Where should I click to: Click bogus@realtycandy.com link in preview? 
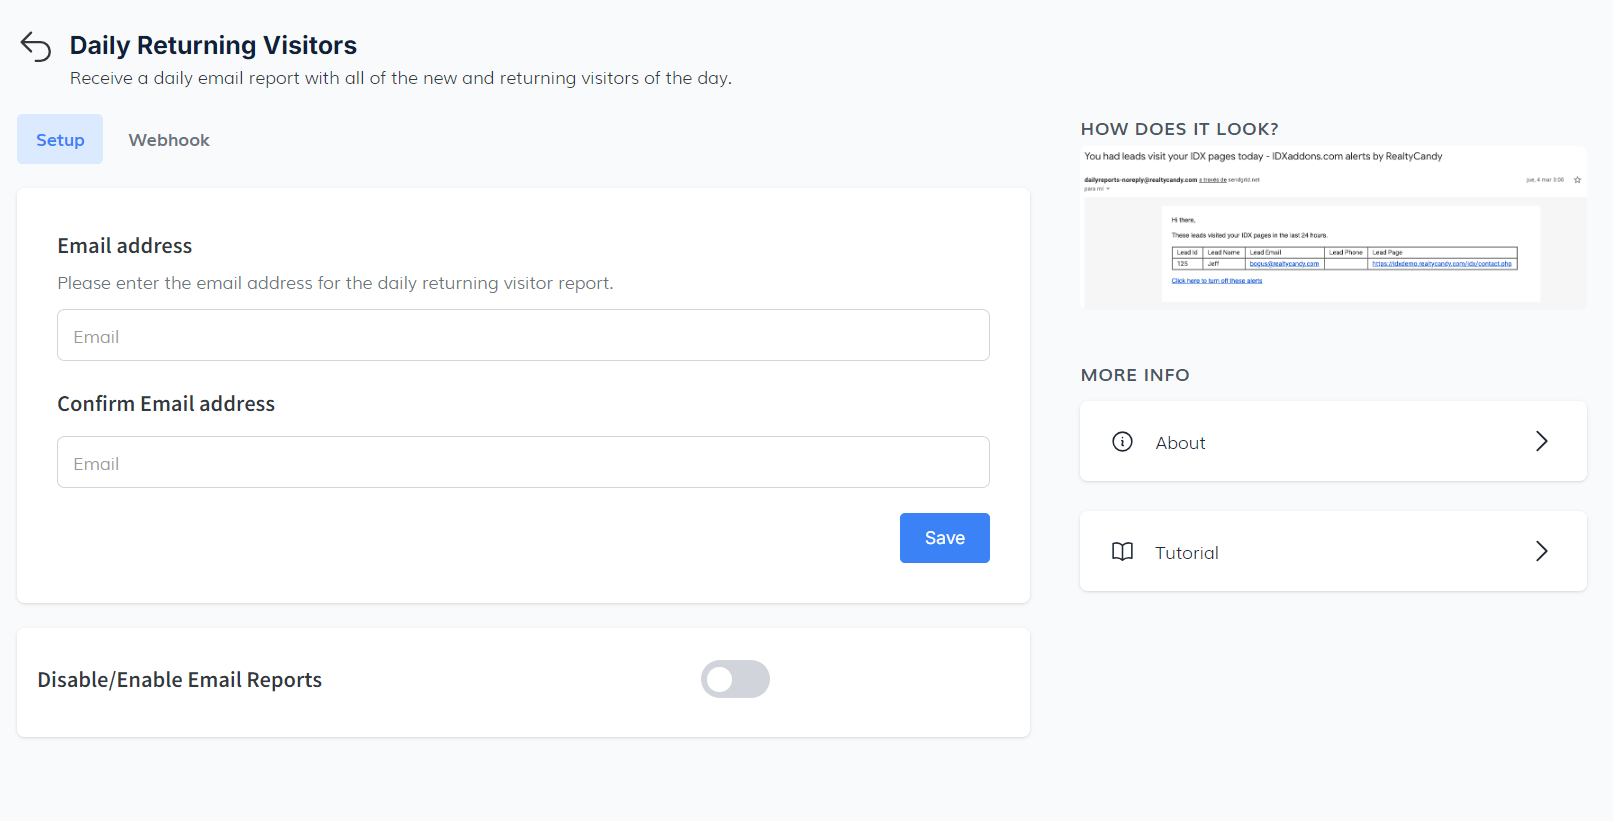tap(1284, 264)
